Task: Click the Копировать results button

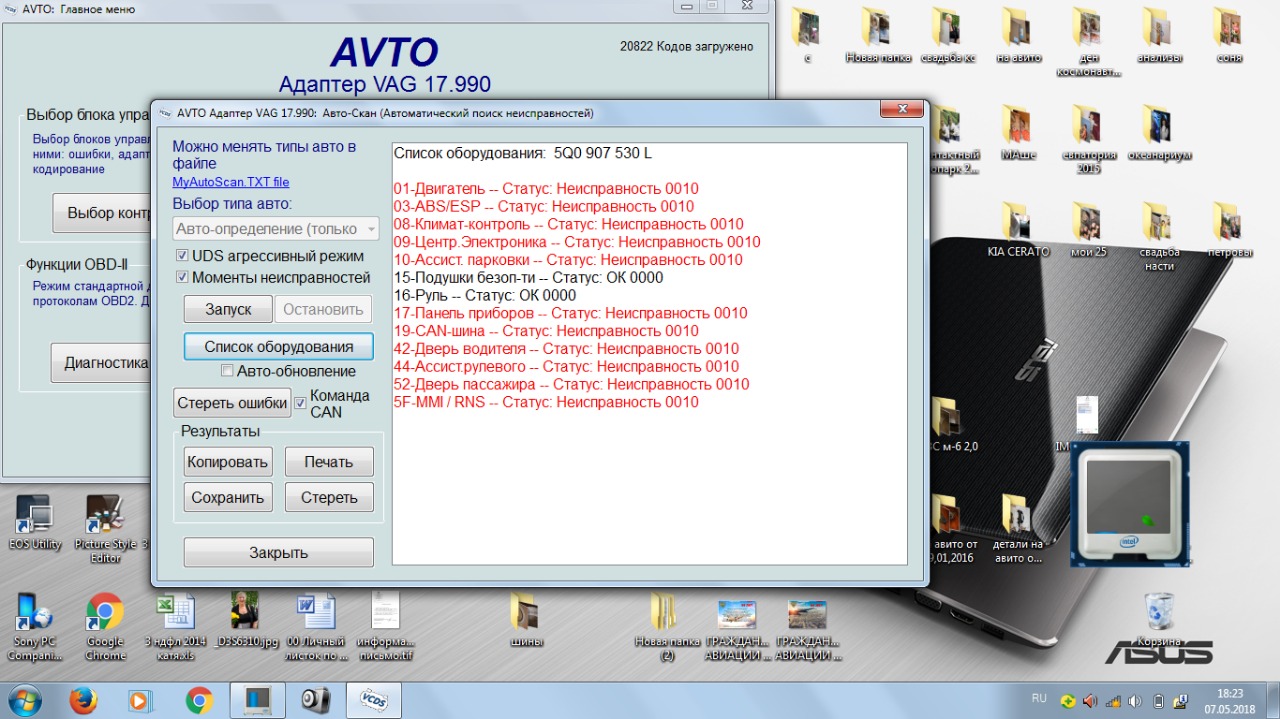Action: [x=228, y=462]
